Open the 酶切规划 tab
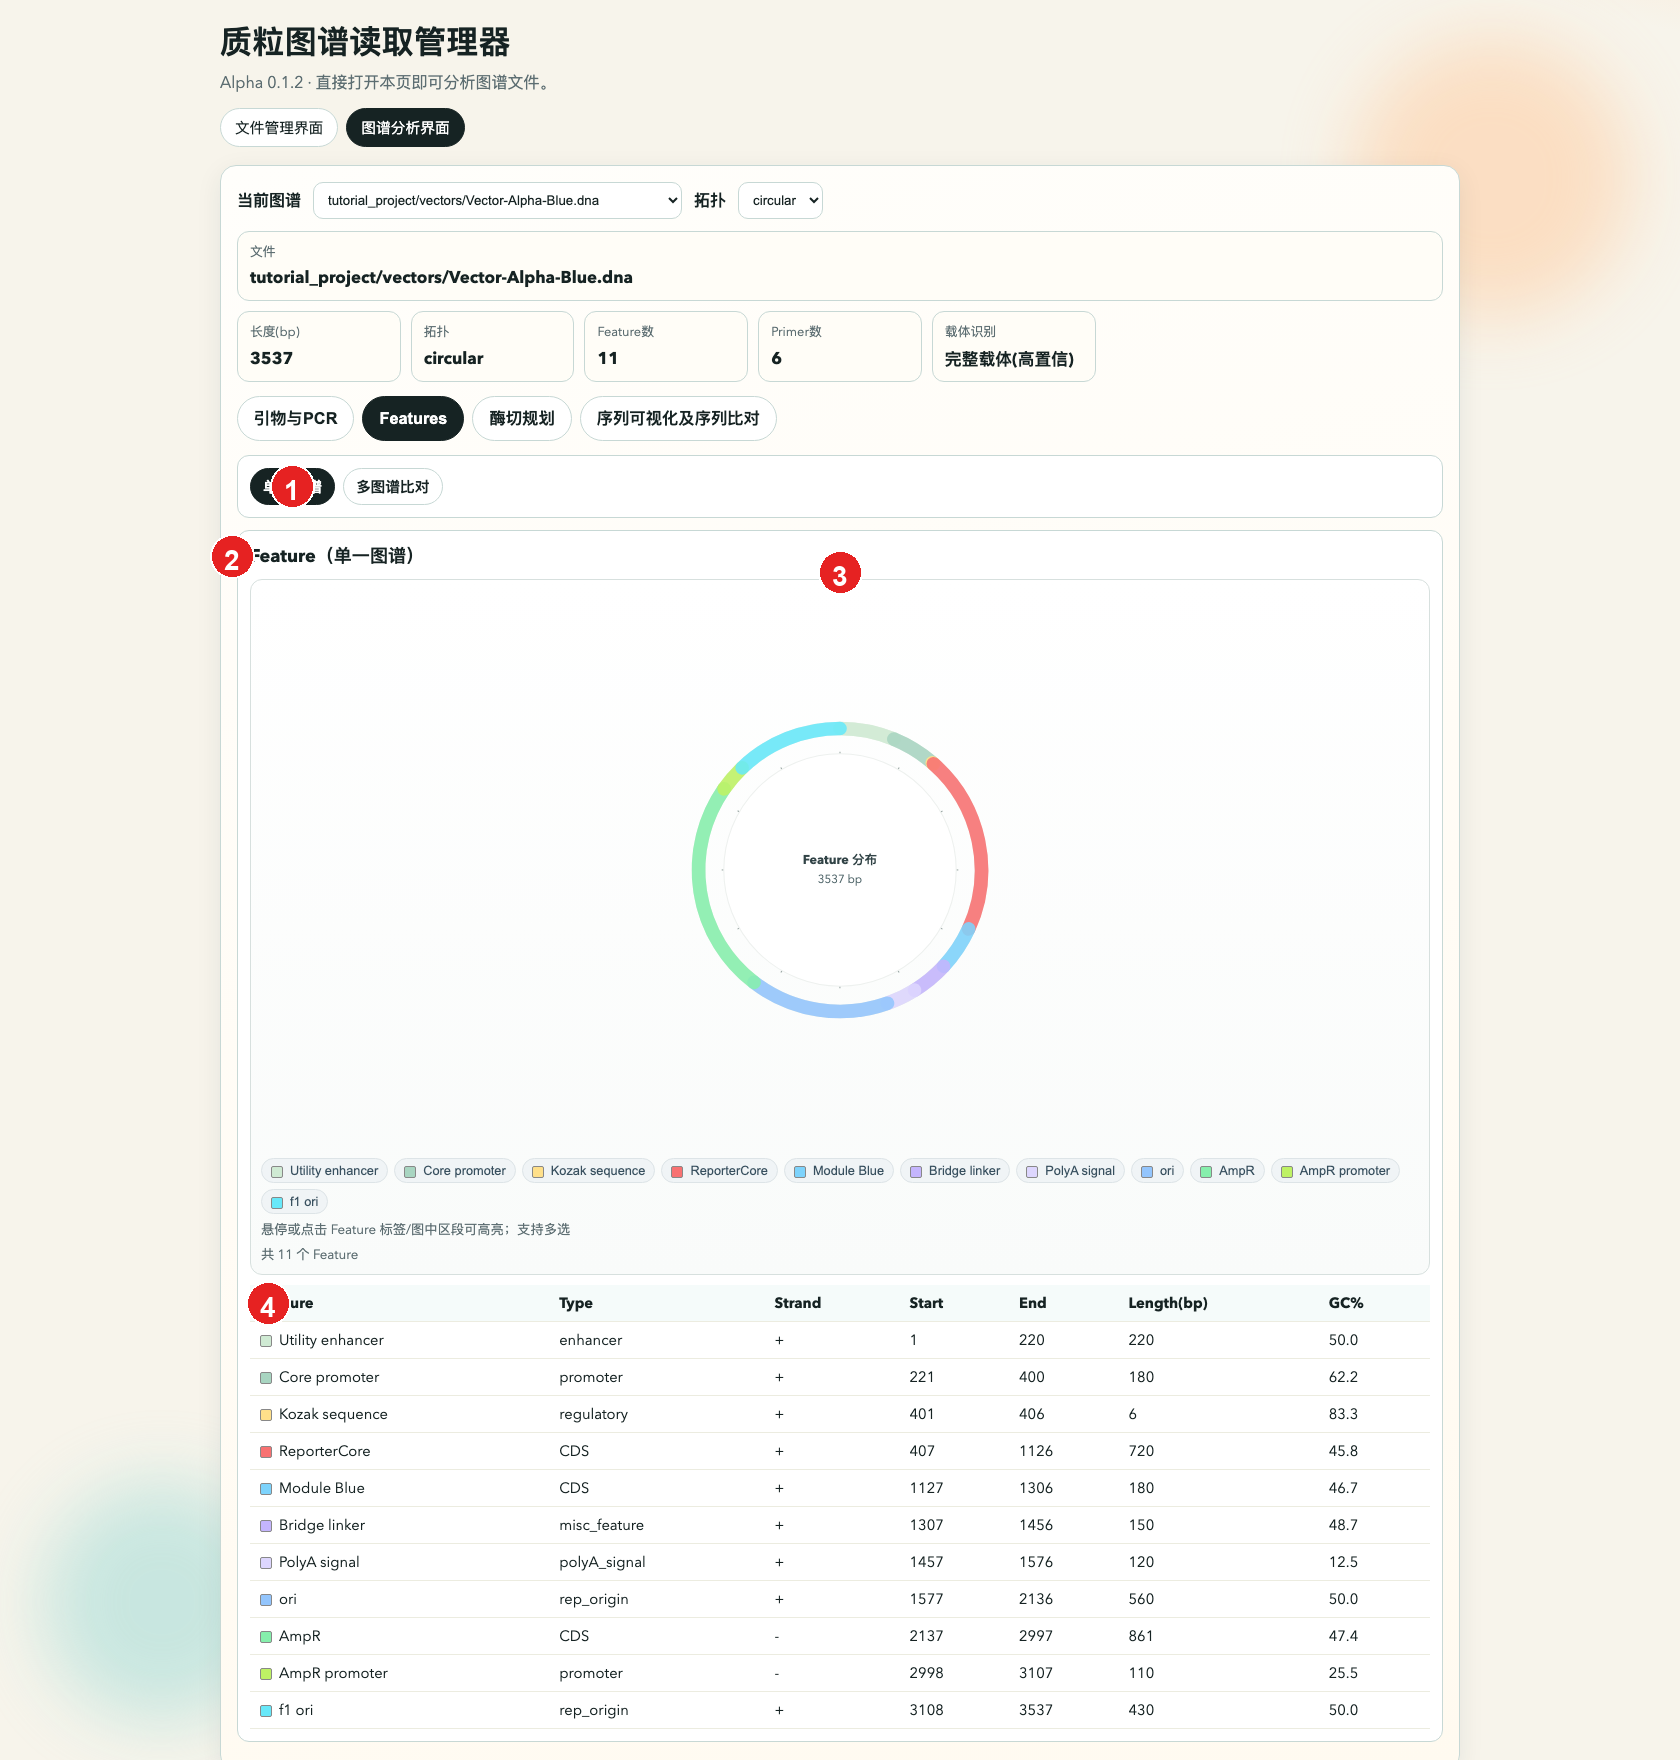 (x=521, y=418)
